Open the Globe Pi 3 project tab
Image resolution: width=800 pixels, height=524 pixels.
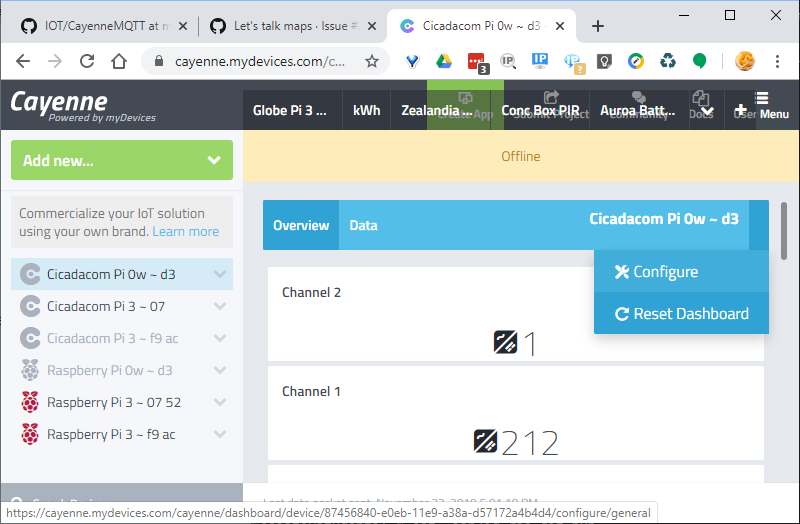[292, 110]
